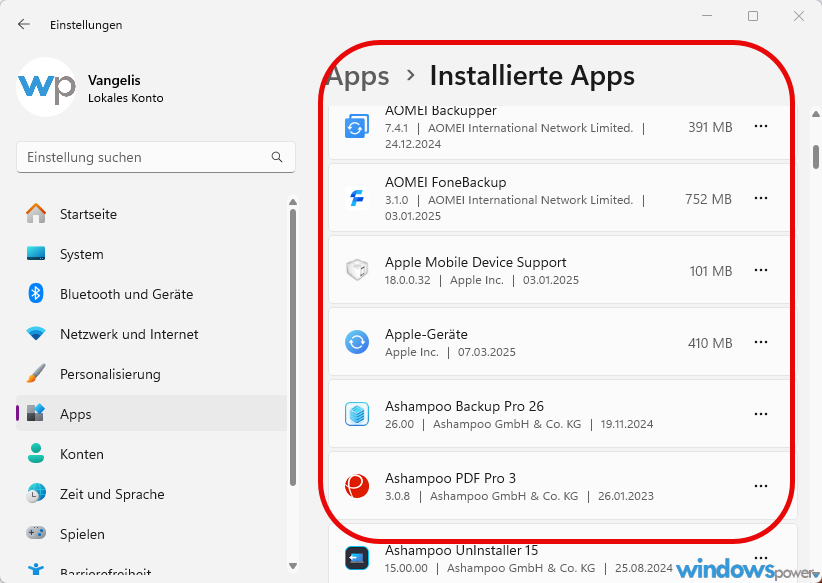Image resolution: width=822 pixels, height=583 pixels.
Task: Click the Apple-Geräte app icon
Action: (x=357, y=342)
